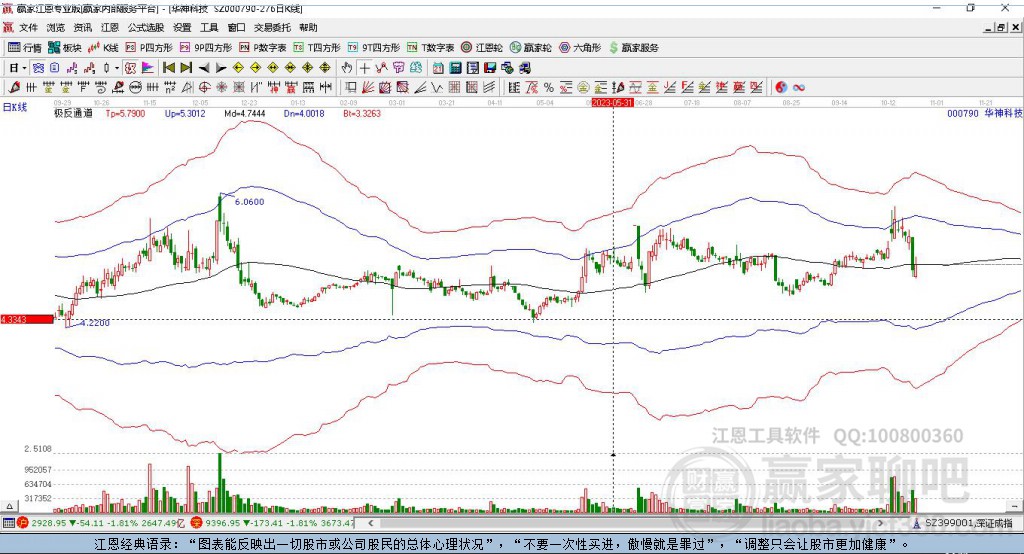
Task: Open the T四方形 tool
Action: click(317, 48)
